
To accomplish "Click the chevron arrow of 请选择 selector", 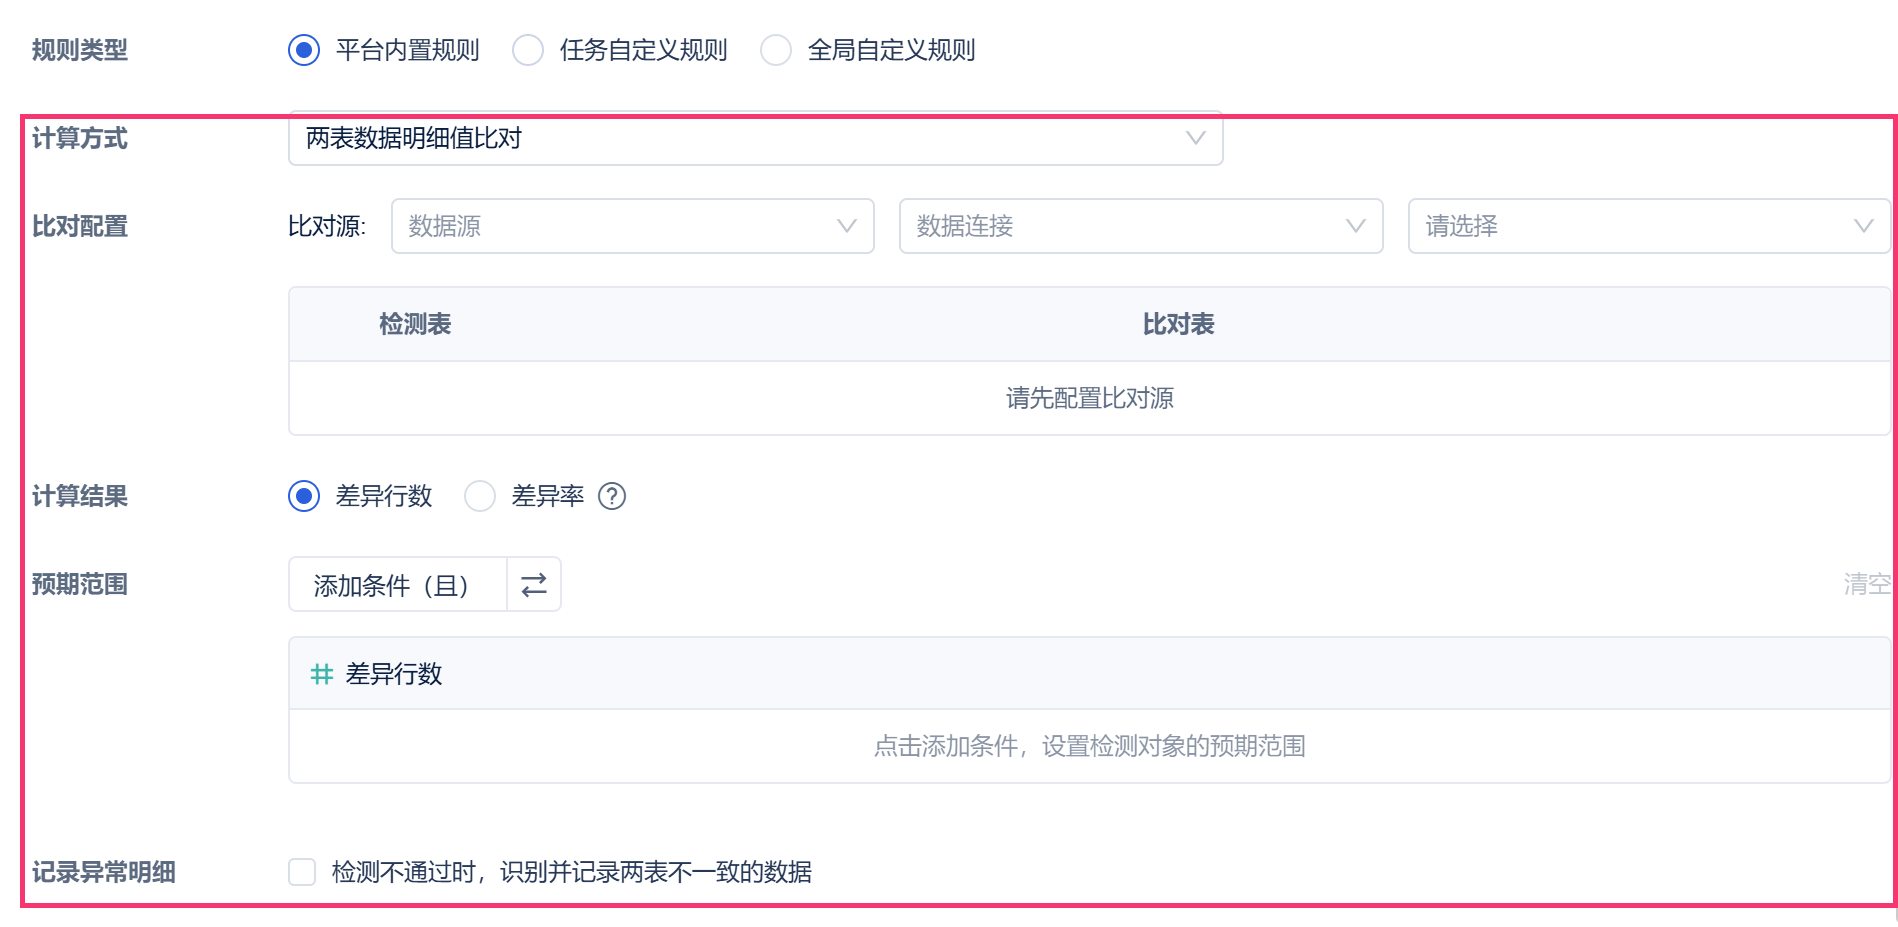I will (x=1863, y=226).
